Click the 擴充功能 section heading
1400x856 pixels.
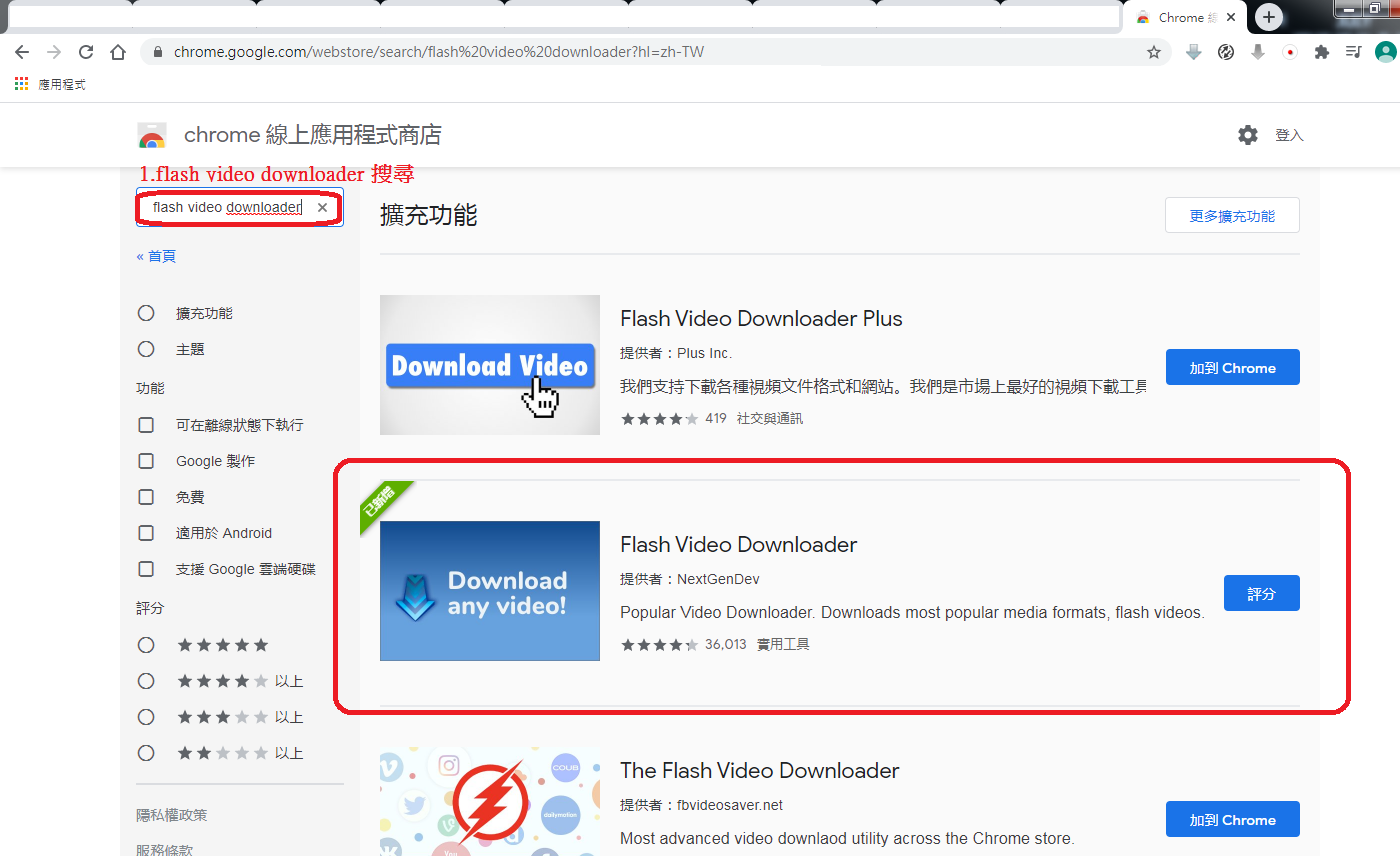click(x=429, y=214)
